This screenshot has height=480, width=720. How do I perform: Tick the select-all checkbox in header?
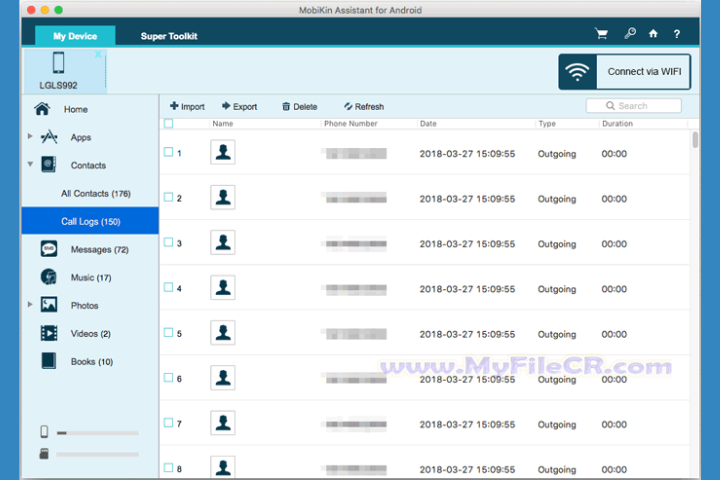[x=169, y=123]
